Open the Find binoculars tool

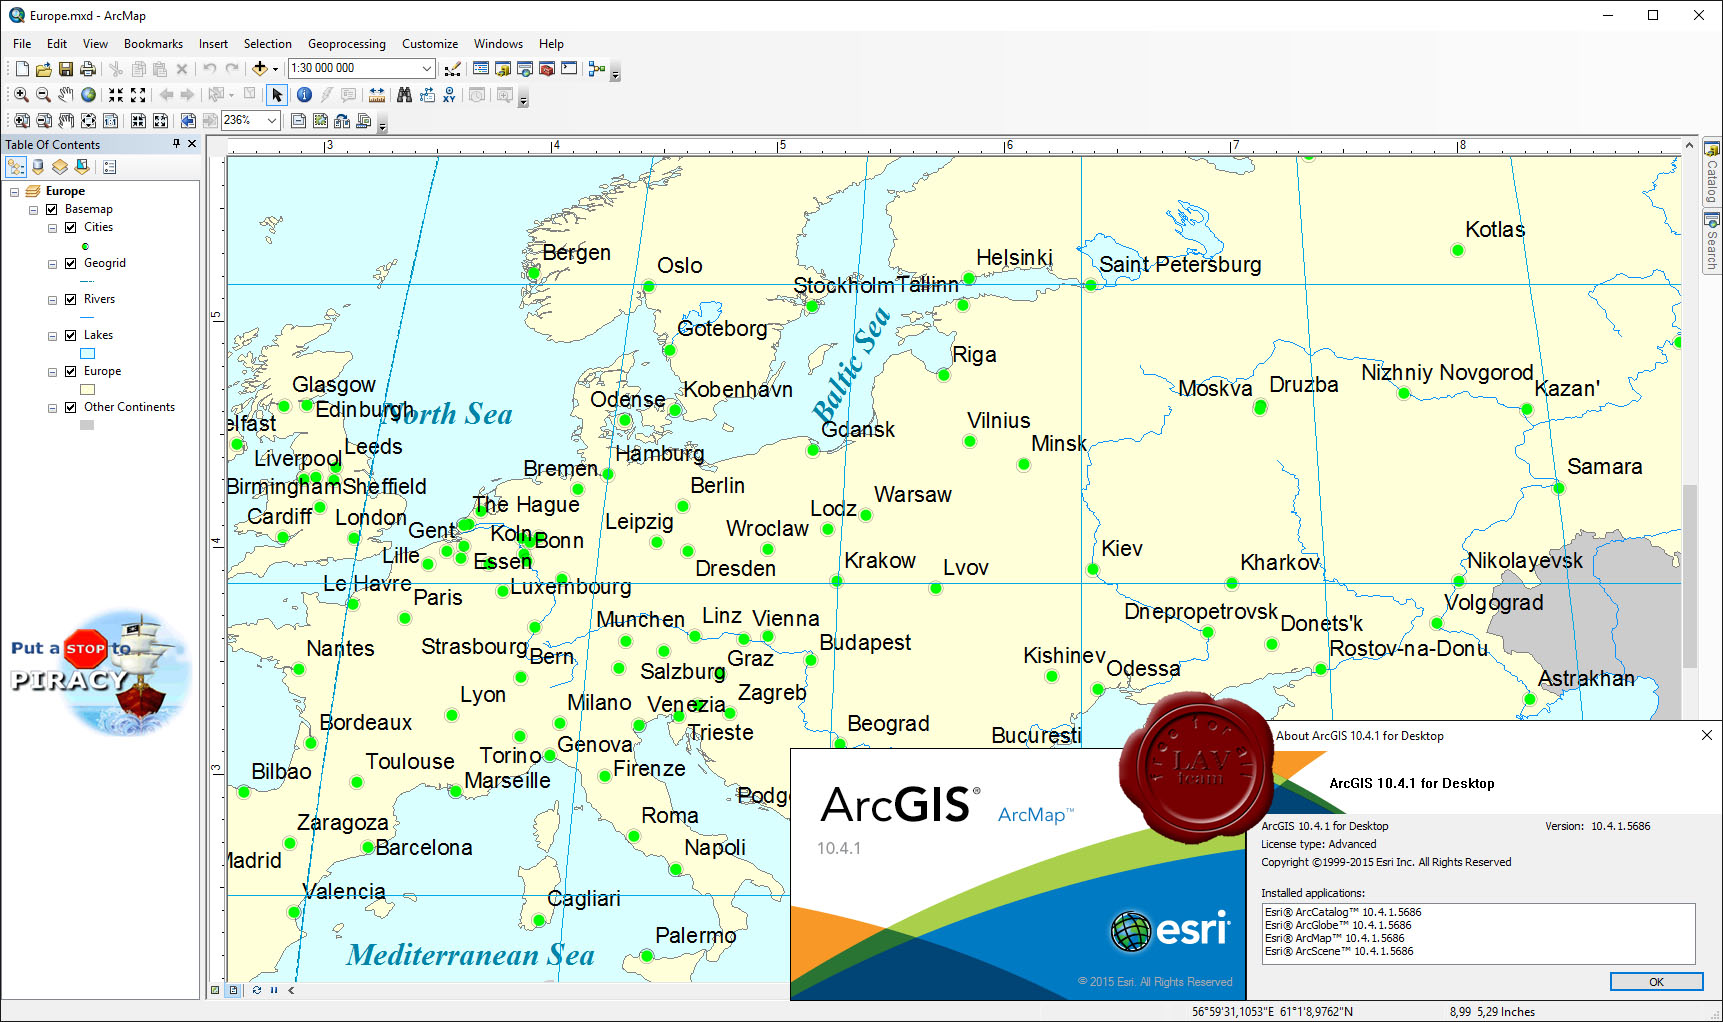[x=404, y=95]
